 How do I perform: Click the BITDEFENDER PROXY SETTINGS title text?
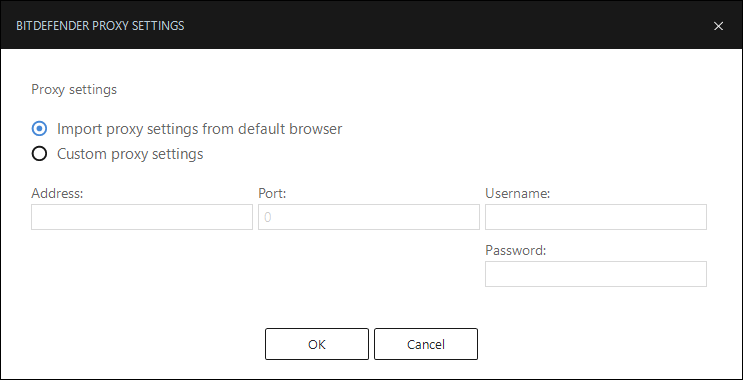(100, 26)
